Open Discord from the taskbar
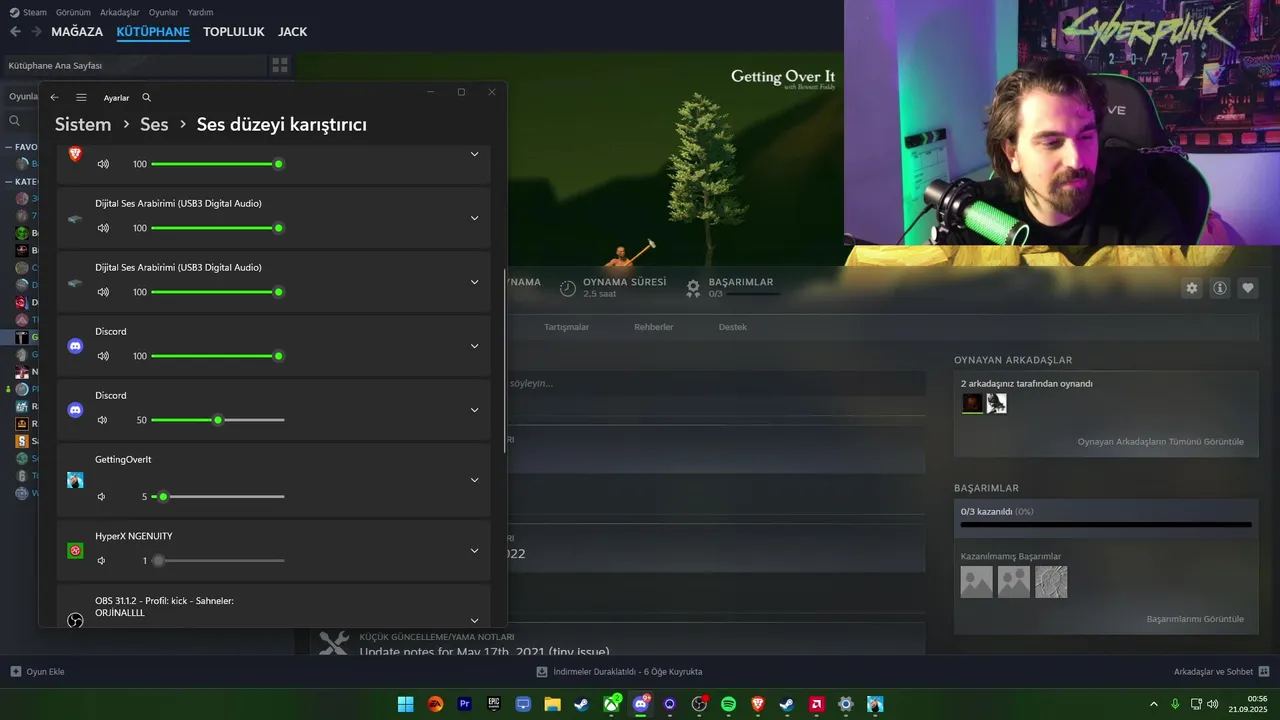 (x=641, y=704)
